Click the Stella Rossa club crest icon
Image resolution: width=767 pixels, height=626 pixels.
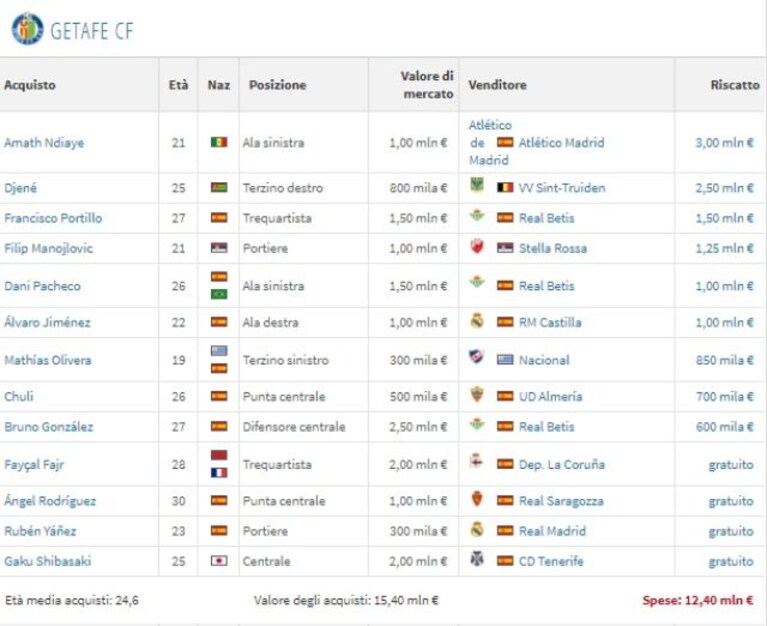point(476,246)
